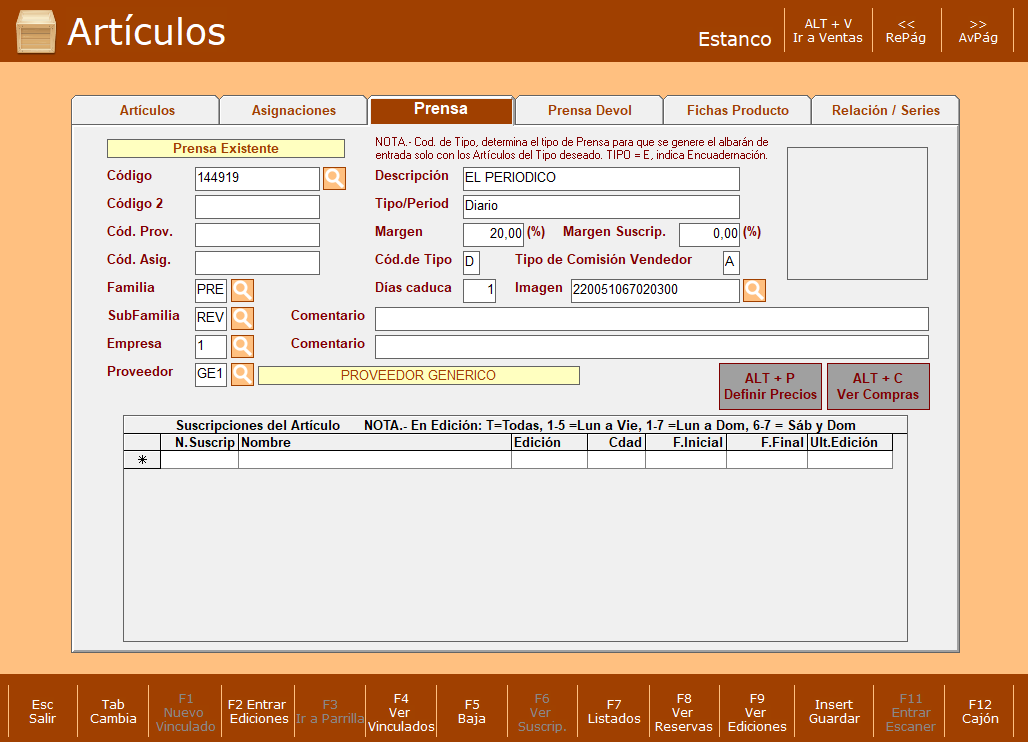1028x742 pixels.
Task: Click the Código 2 input field
Action: coord(257,206)
